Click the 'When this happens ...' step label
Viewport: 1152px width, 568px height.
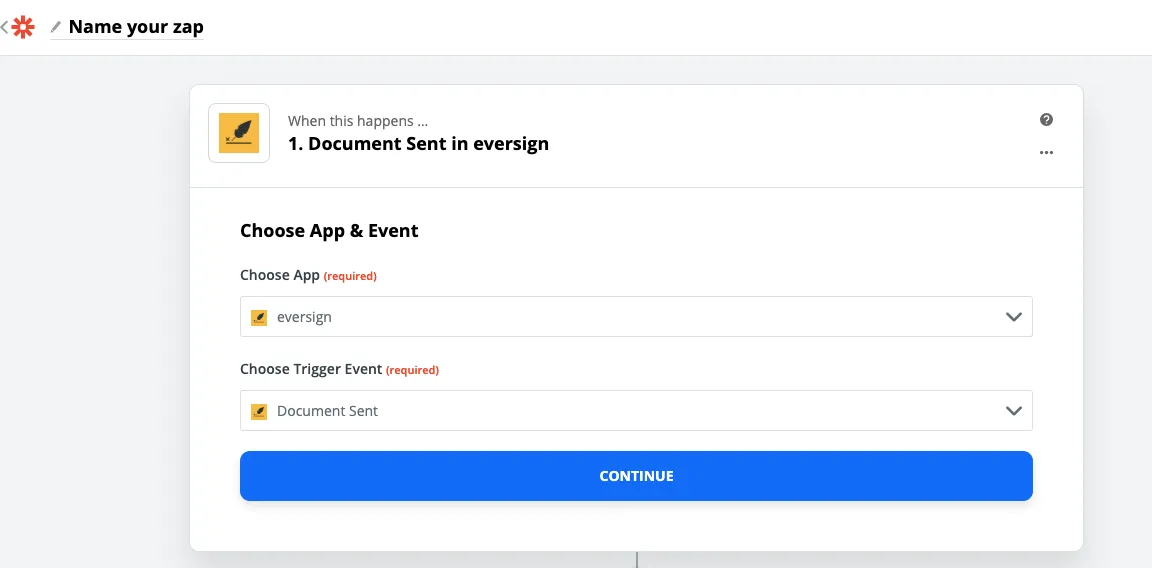pyautogui.click(x=358, y=121)
